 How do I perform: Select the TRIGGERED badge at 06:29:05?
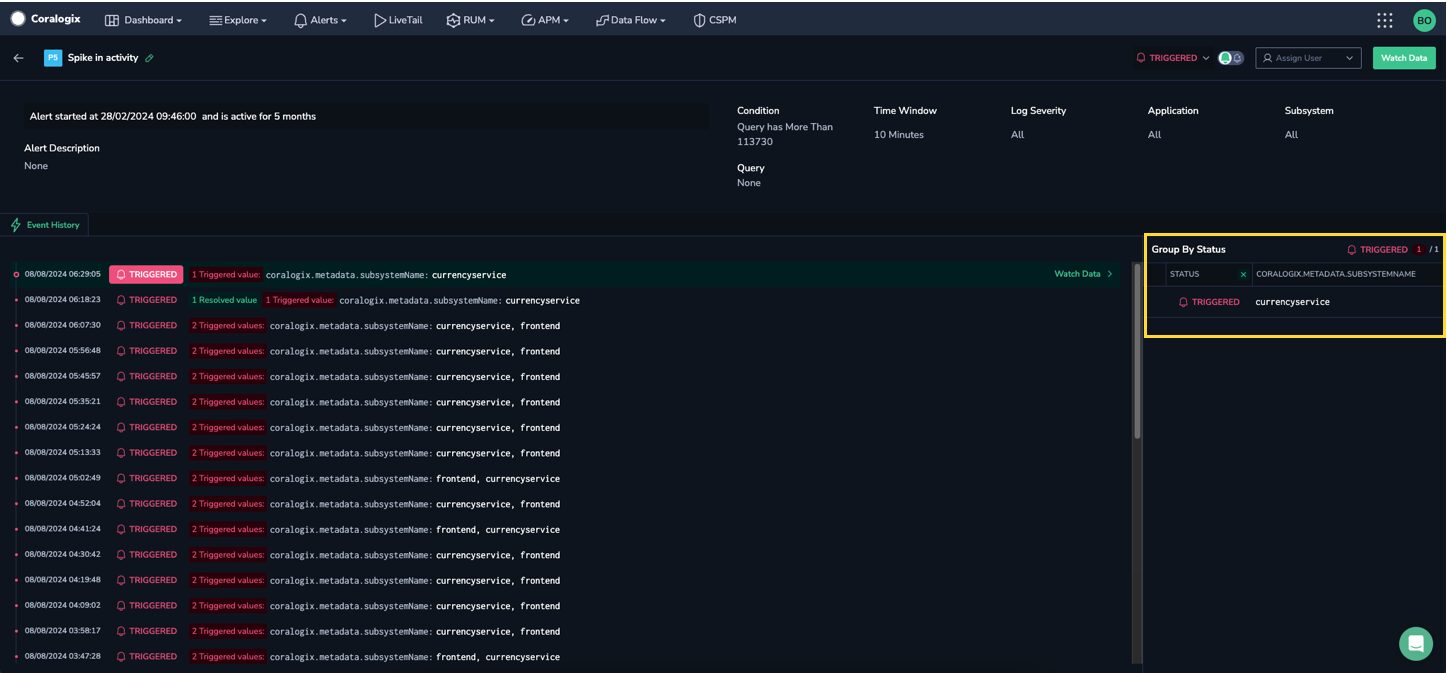click(146, 274)
